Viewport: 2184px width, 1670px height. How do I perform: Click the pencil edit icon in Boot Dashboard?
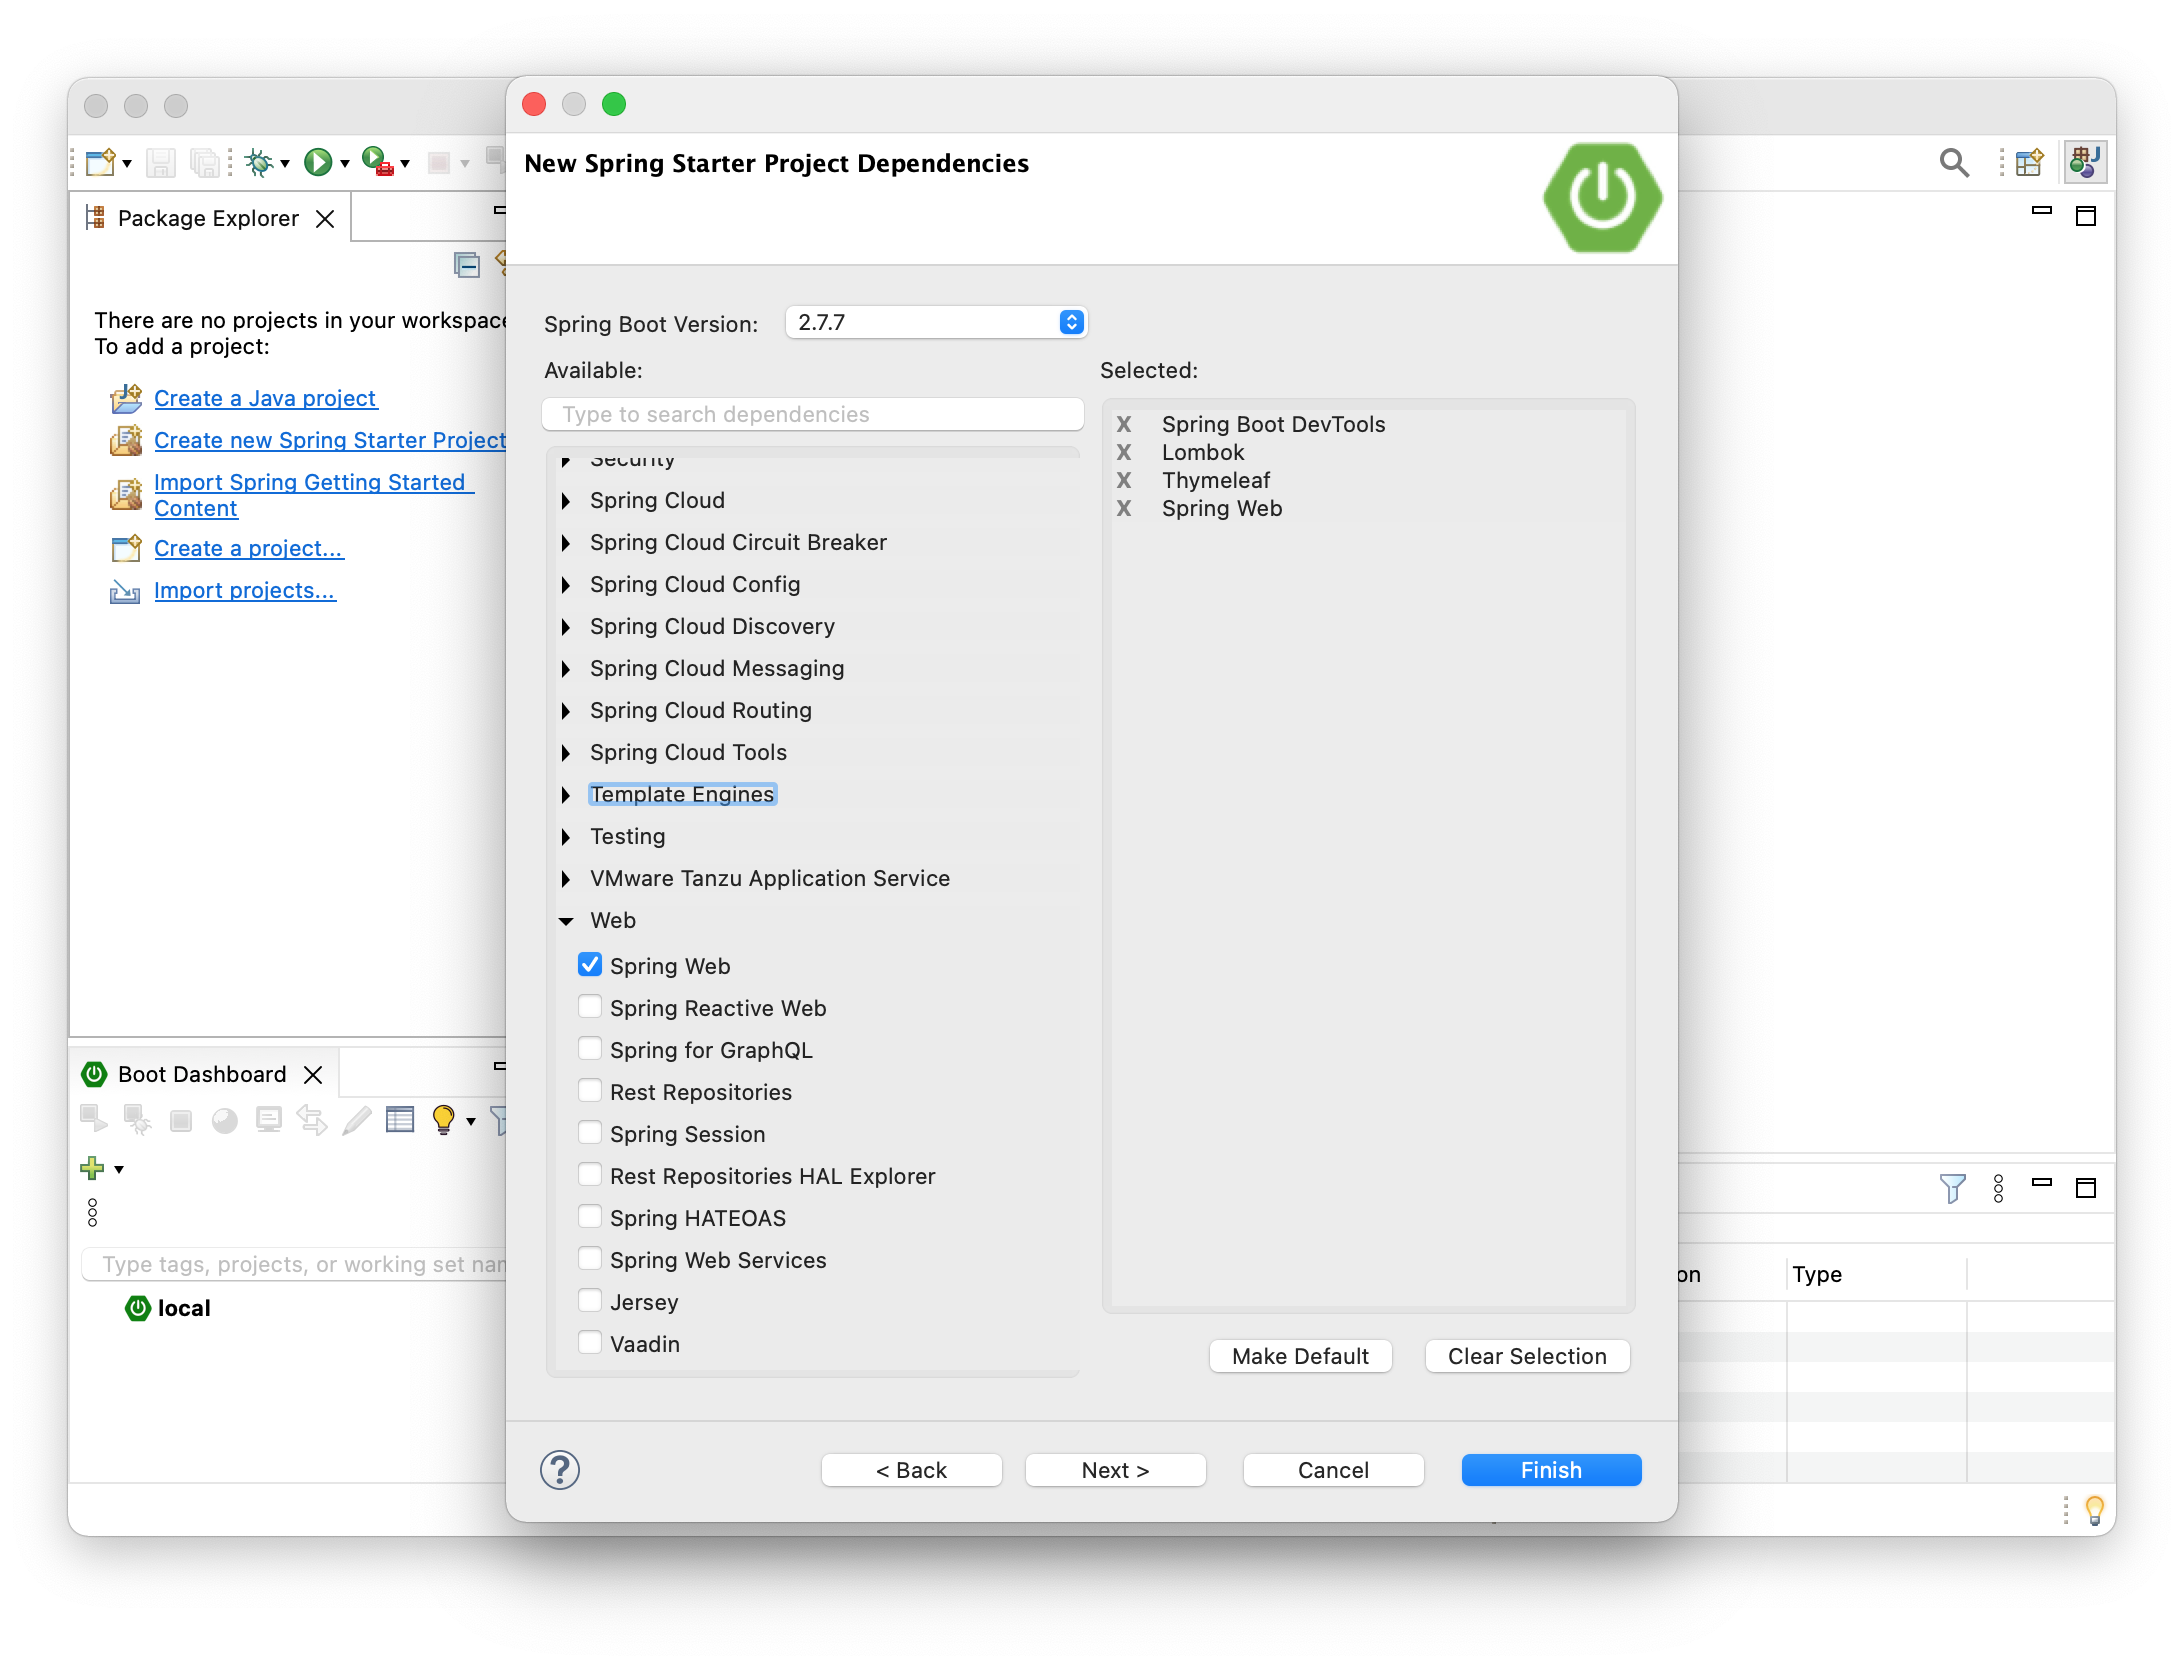357,1119
